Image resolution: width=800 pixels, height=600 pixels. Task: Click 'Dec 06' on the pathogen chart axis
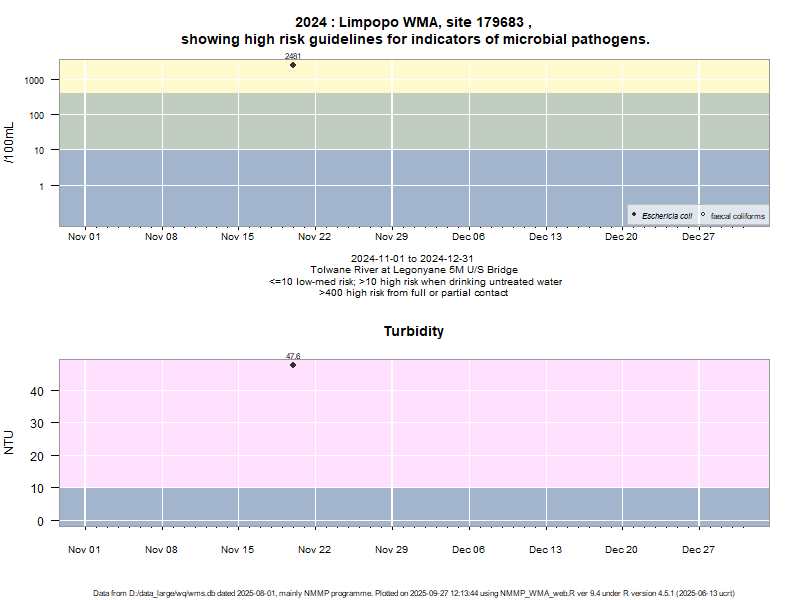(x=468, y=237)
